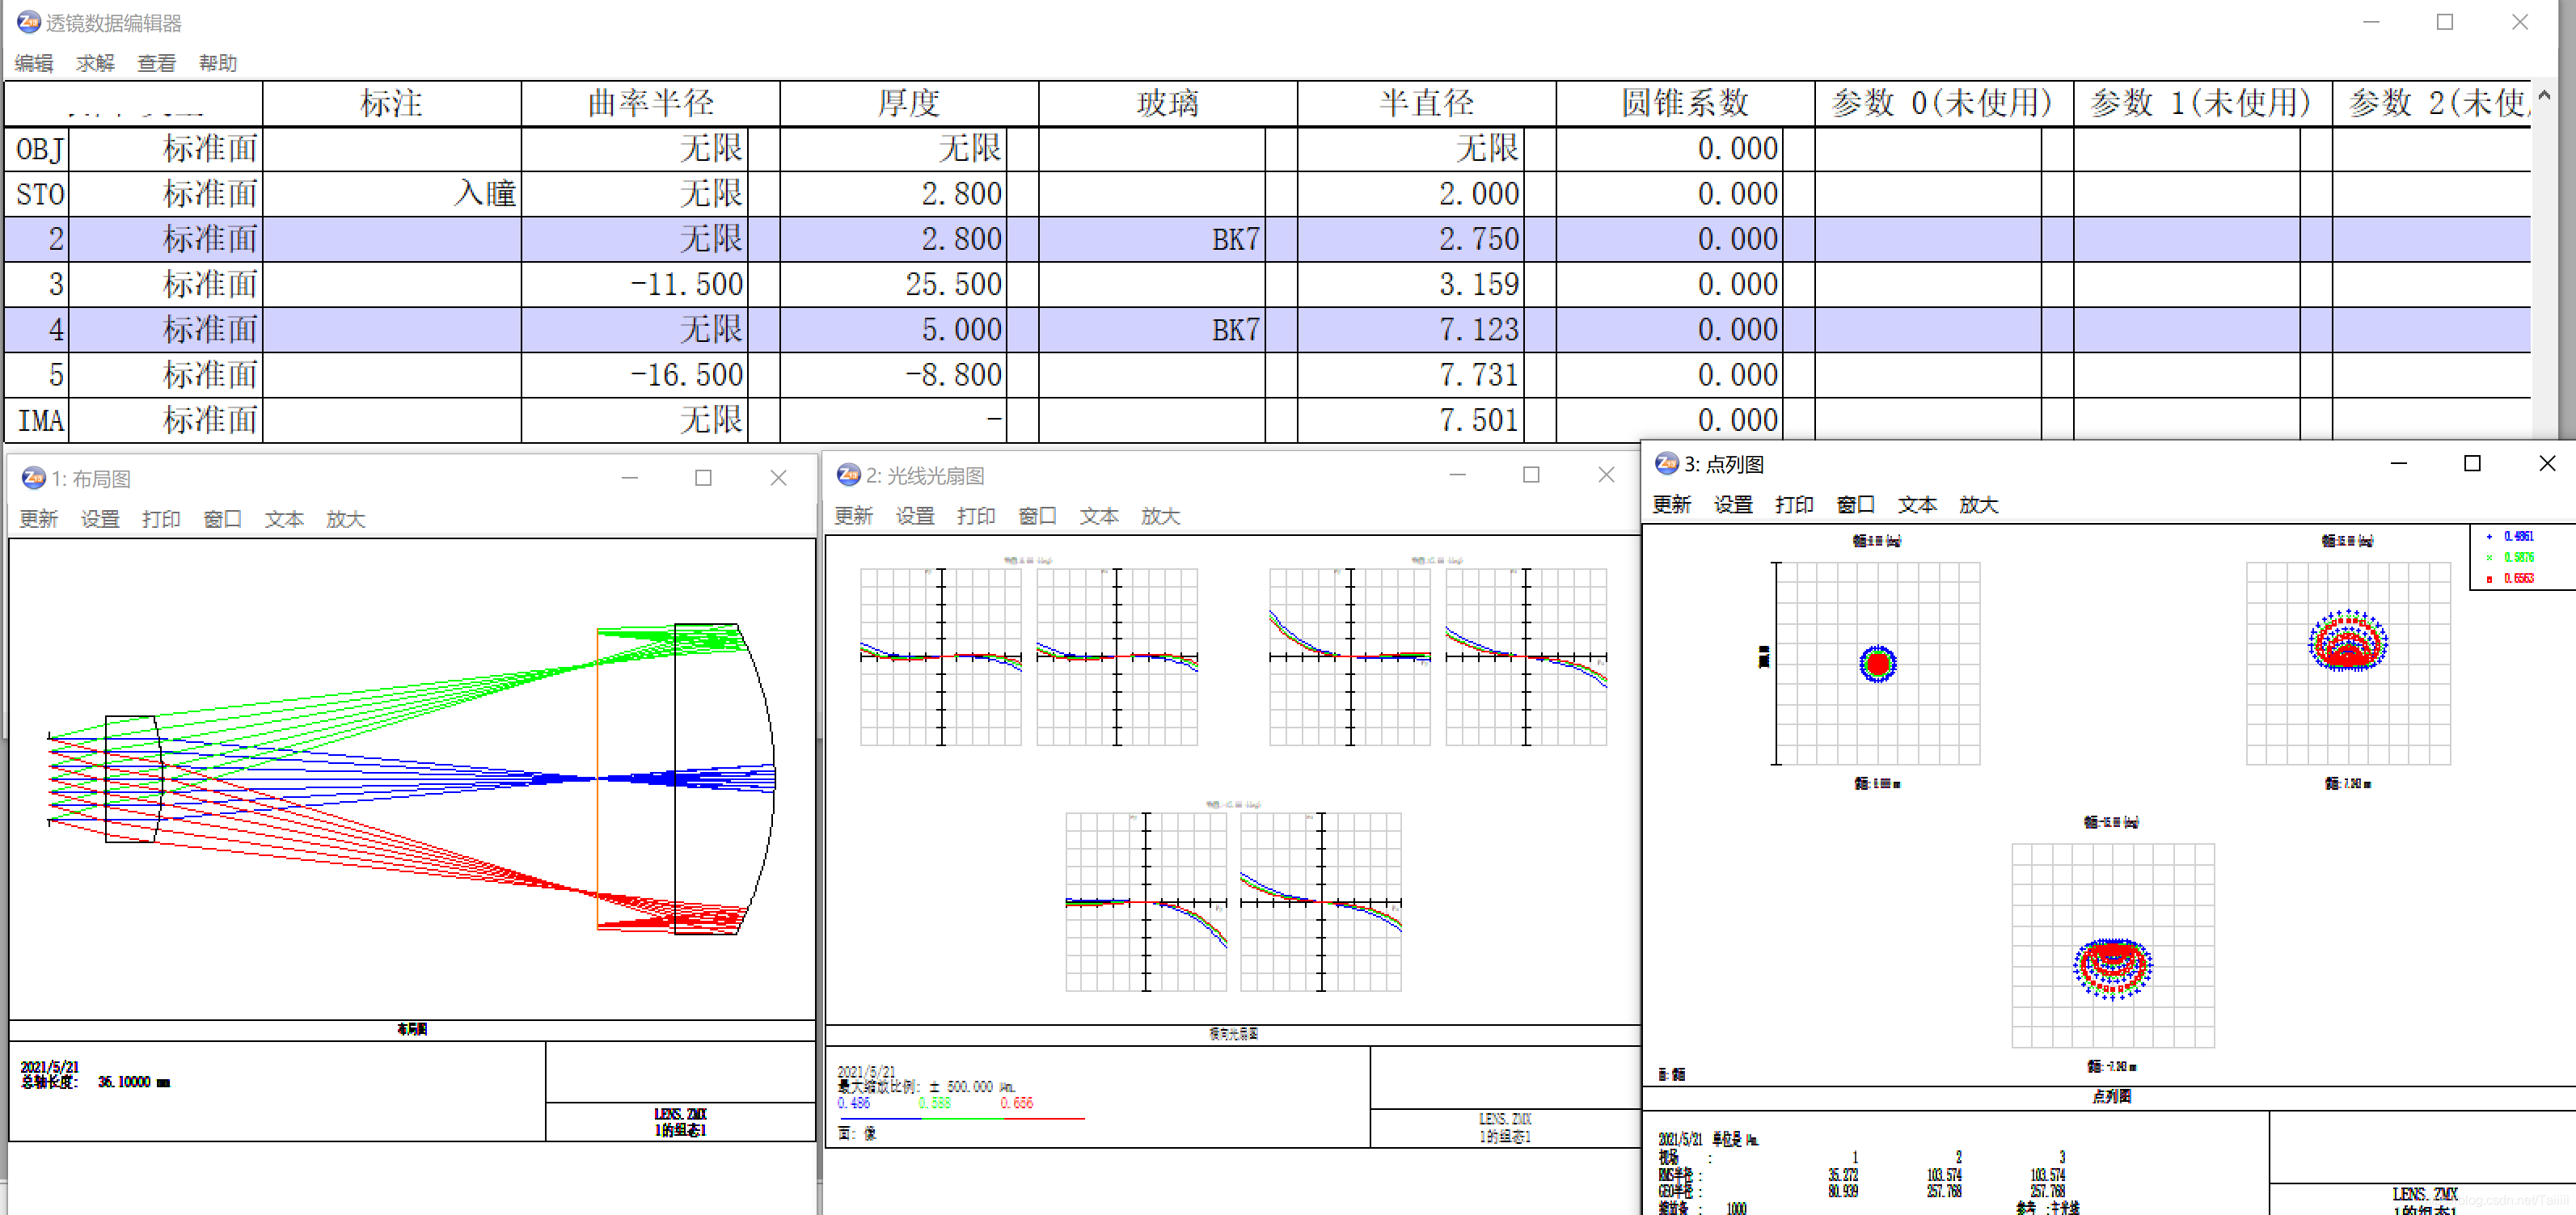Maximize the Lens Data Editor window

coord(2445,22)
